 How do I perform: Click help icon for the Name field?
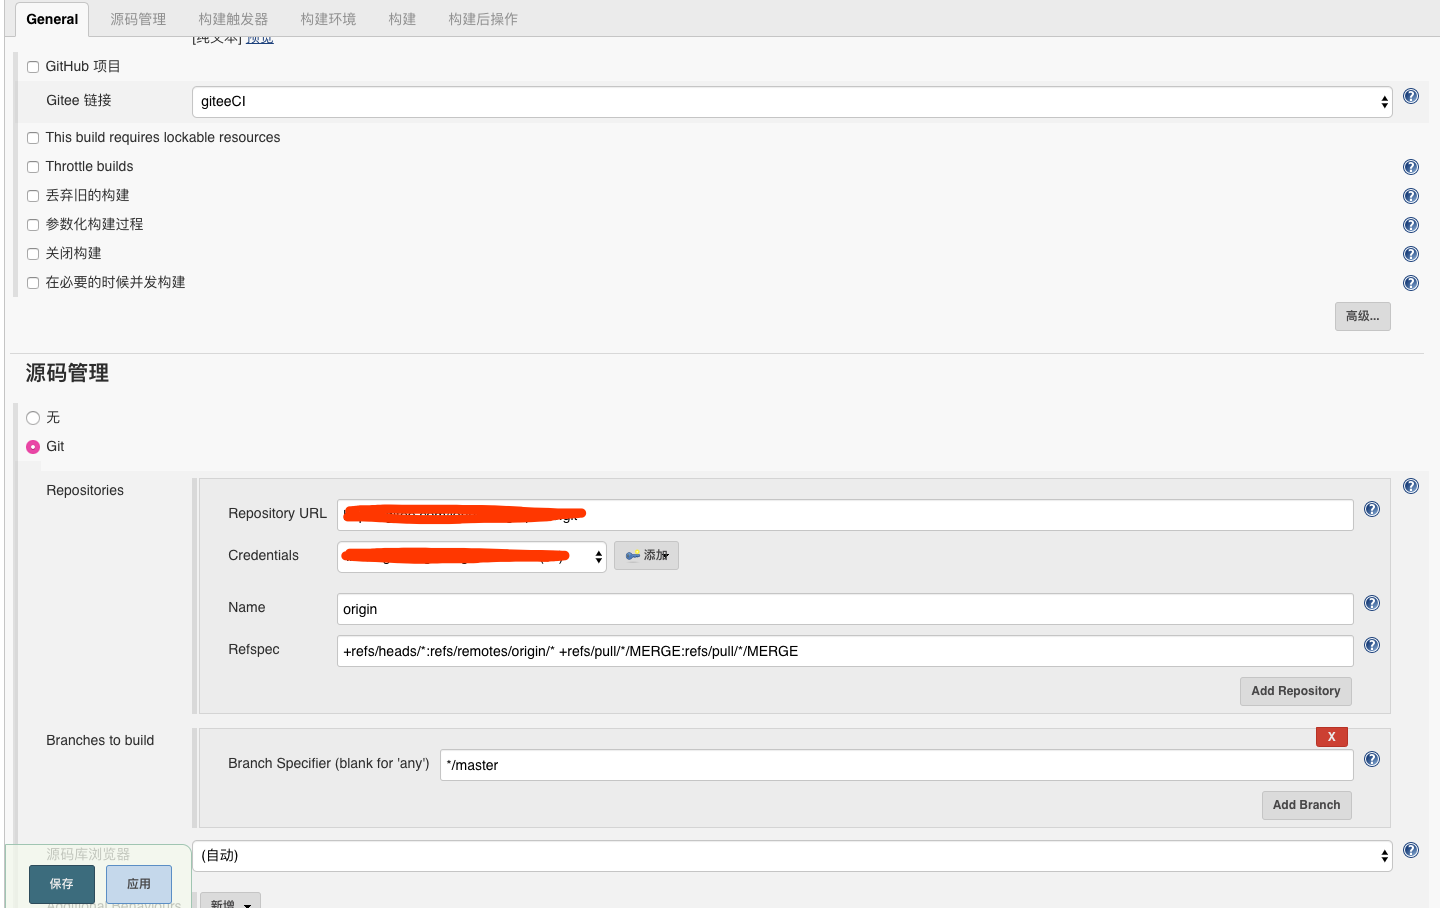(x=1371, y=604)
